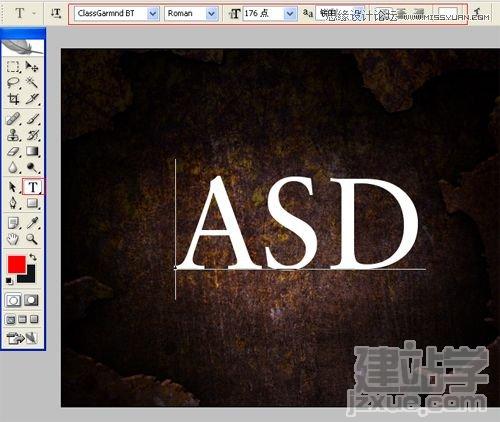Select the Rectangle shape tool
This screenshot has width=500, height=422.
click(32, 203)
